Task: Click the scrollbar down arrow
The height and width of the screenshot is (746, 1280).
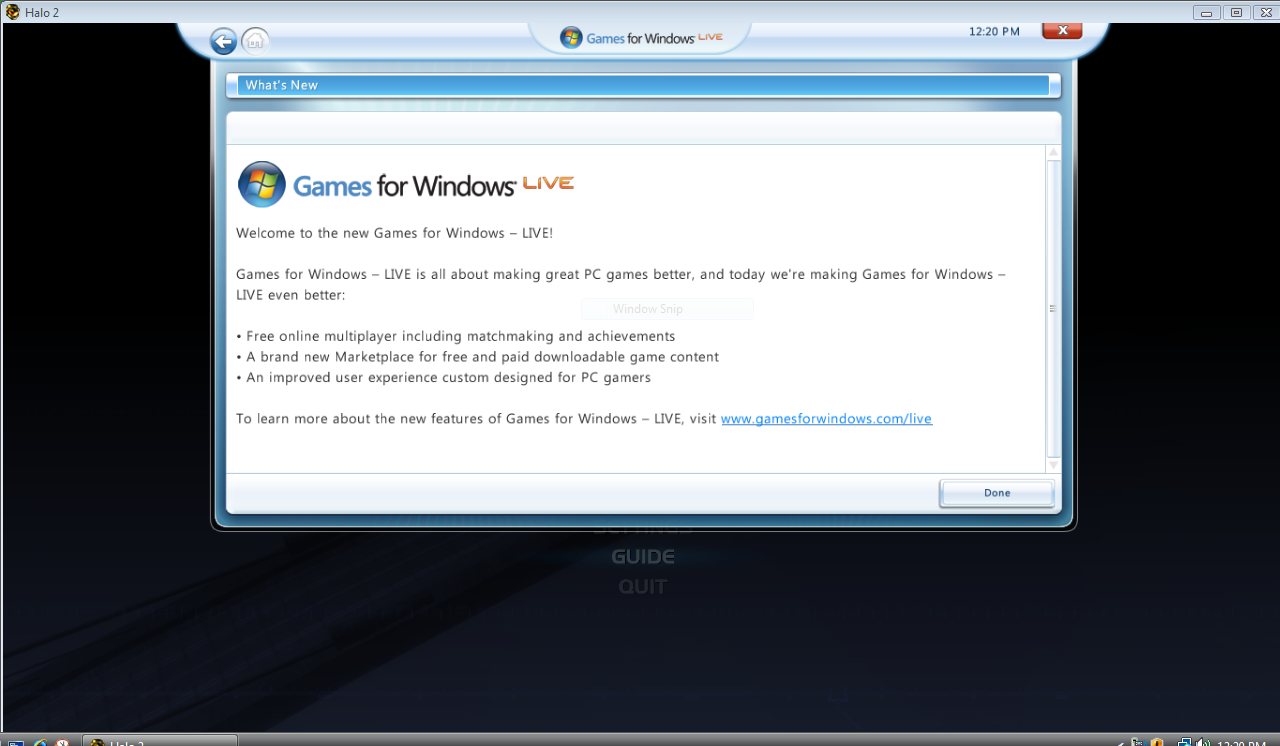Action: [x=1053, y=463]
